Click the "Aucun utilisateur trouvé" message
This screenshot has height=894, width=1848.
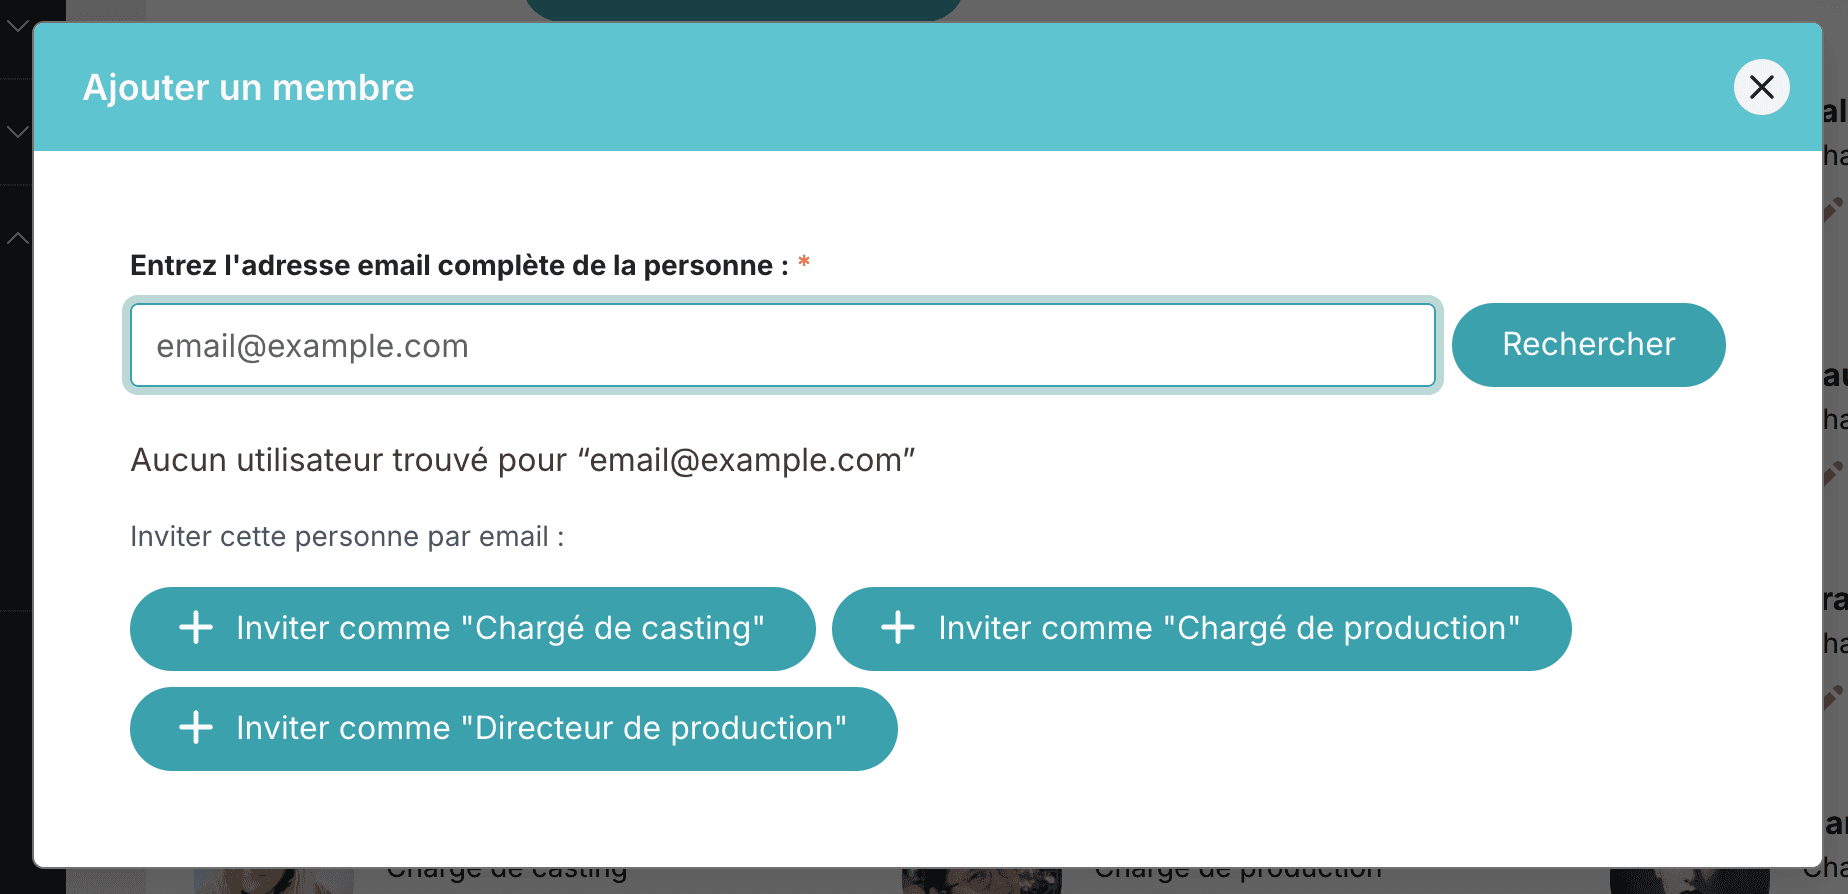[x=523, y=460]
